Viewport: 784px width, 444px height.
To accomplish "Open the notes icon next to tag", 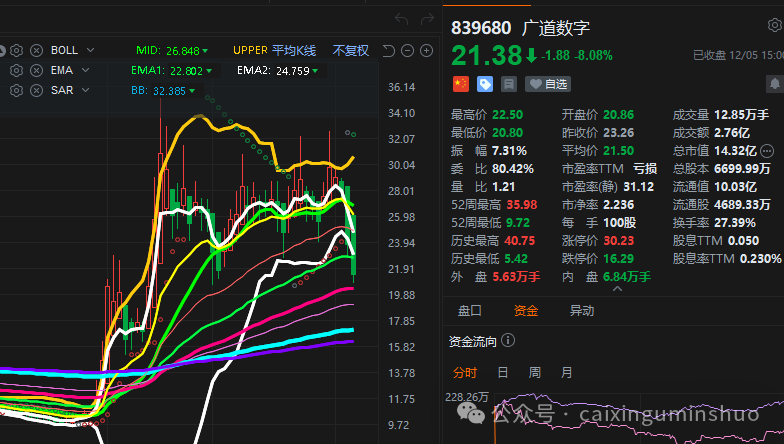I will click(x=509, y=84).
